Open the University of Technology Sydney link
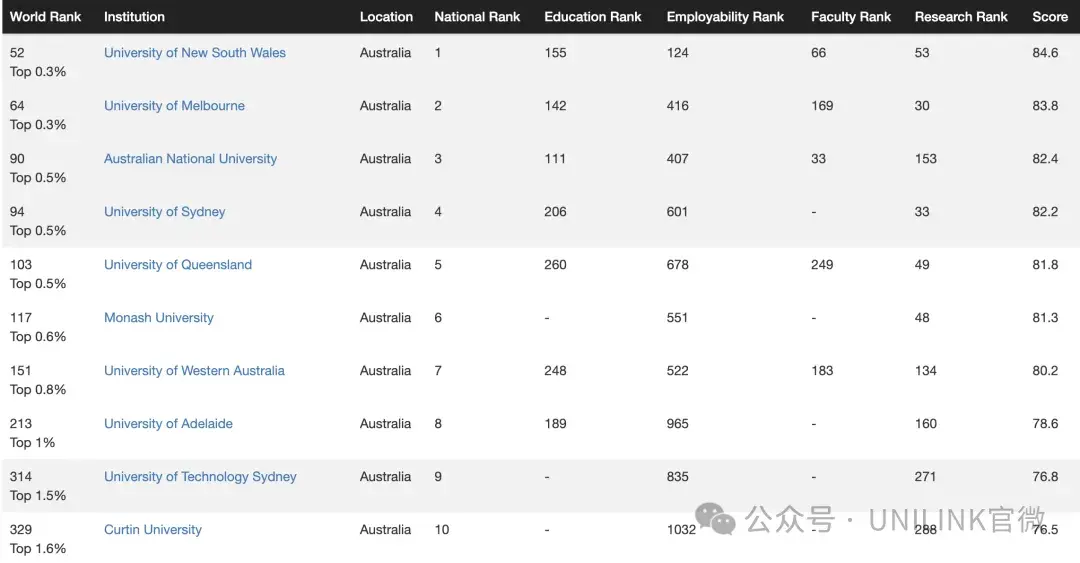Image resolution: width=1080 pixels, height=563 pixels. tap(200, 477)
